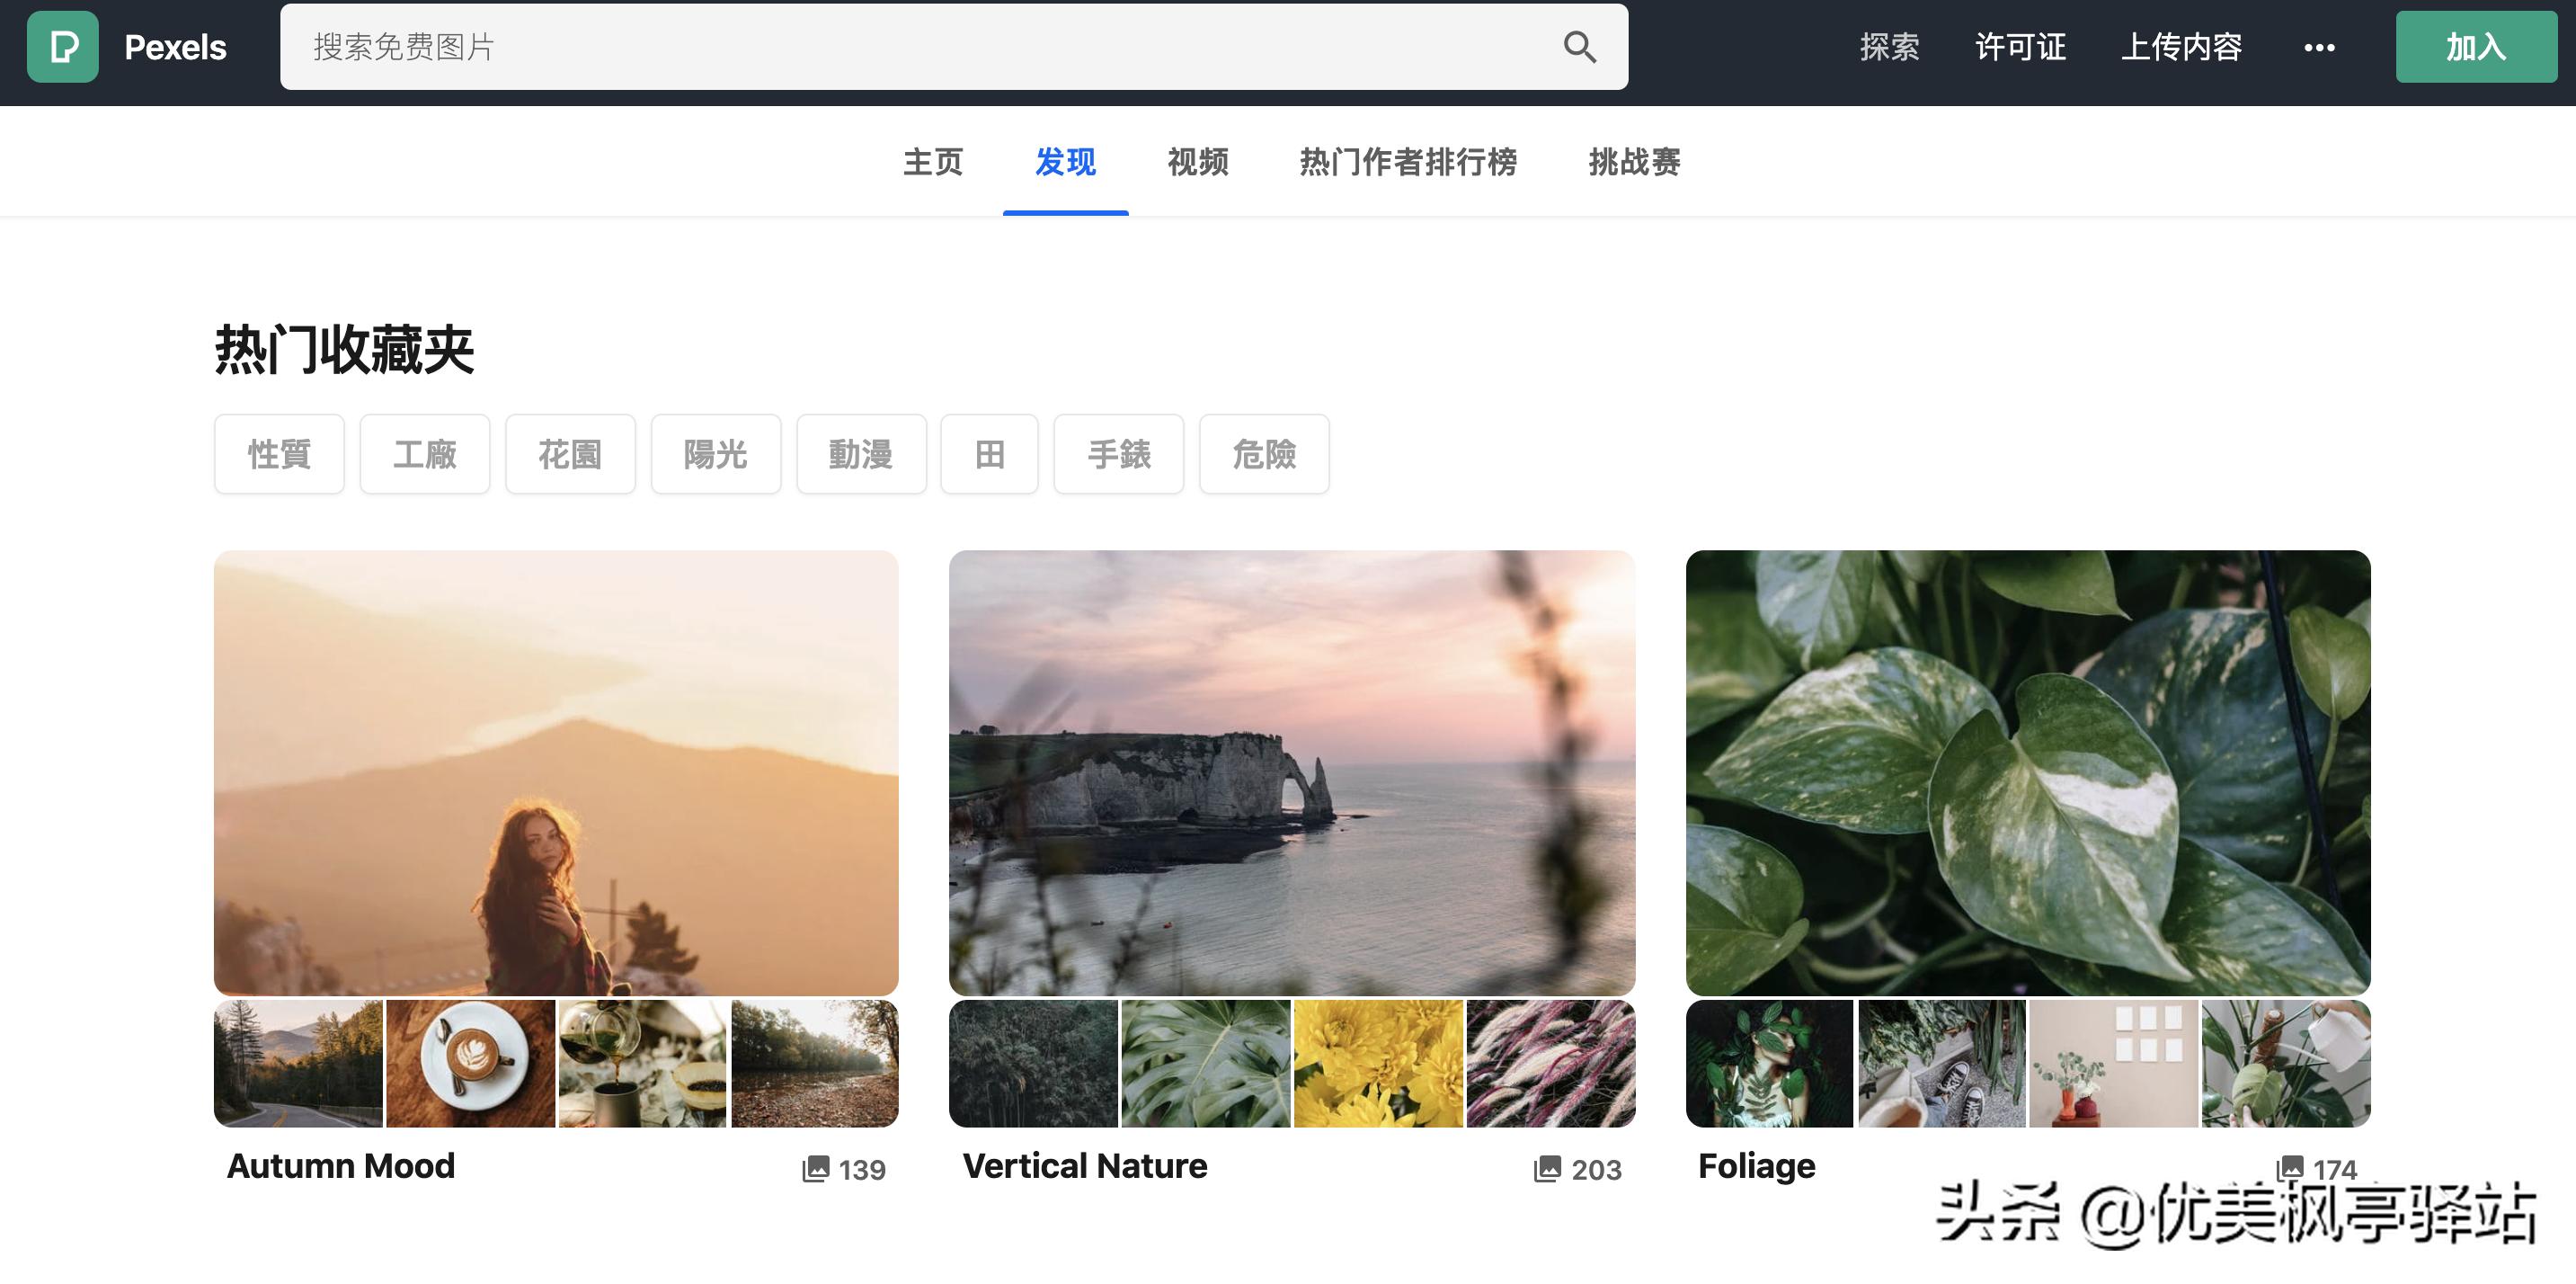
Task: Click the search magnifier icon
Action: [x=1579, y=47]
